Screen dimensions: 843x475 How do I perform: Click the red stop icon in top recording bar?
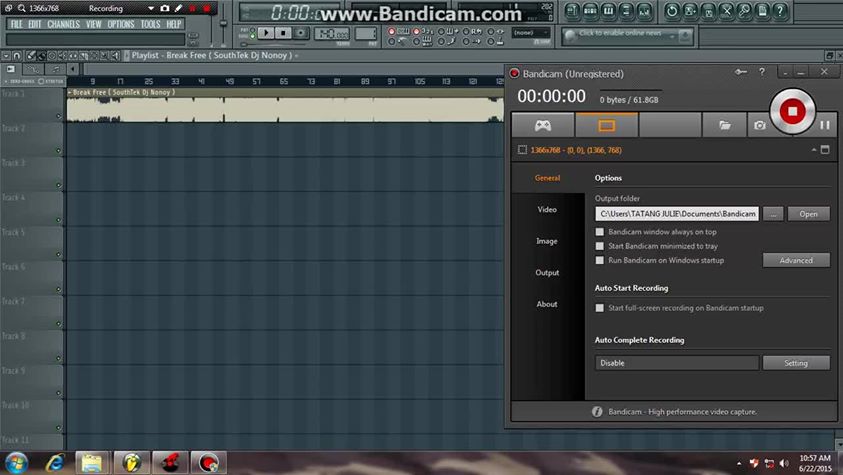pos(207,9)
